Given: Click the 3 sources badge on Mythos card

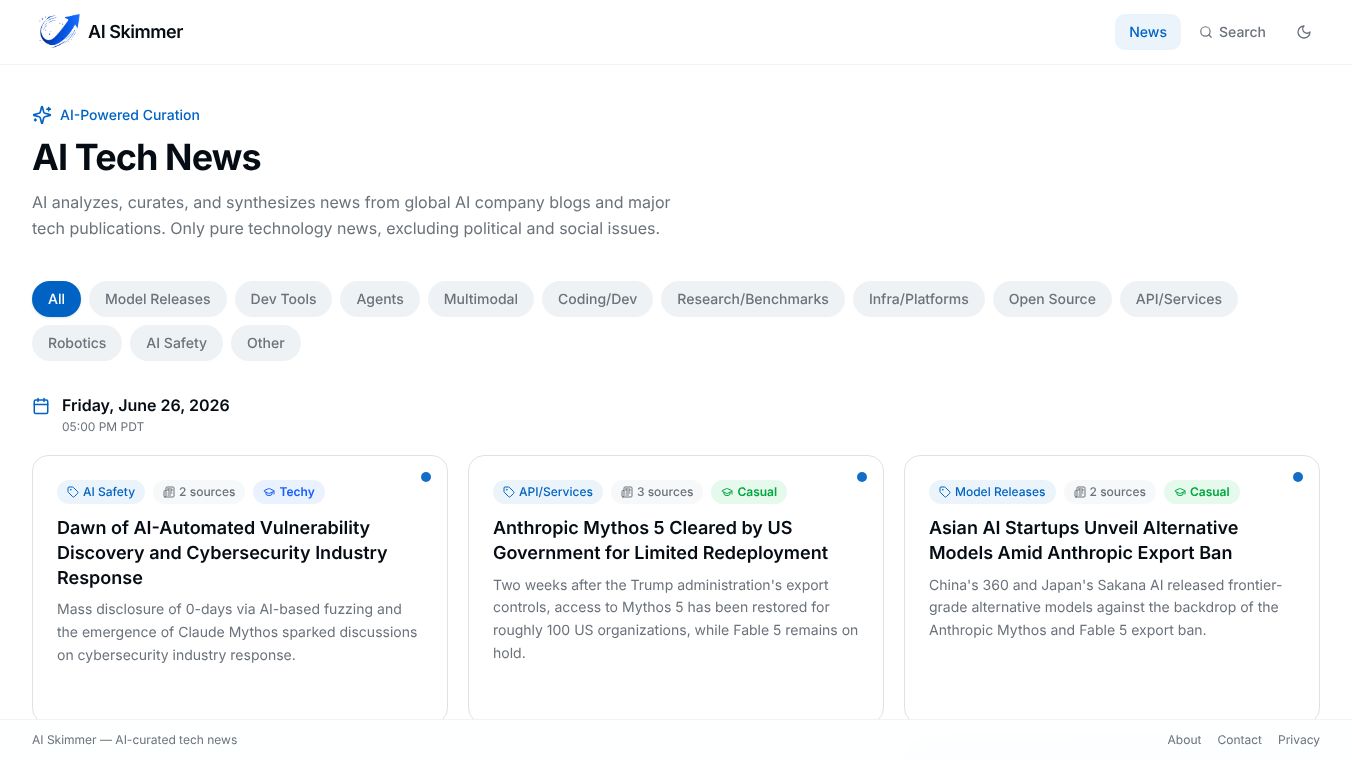Looking at the screenshot, I should click(x=657, y=492).
